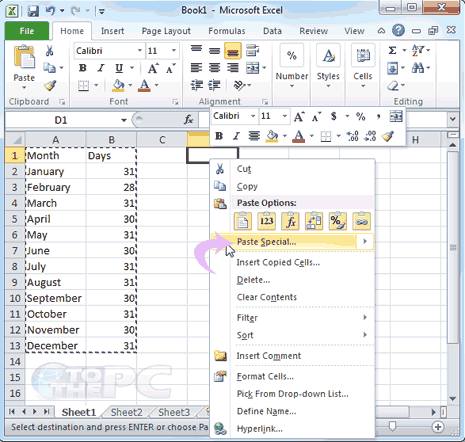Expand the Paste Special submenu arrow

coord(365,241)
